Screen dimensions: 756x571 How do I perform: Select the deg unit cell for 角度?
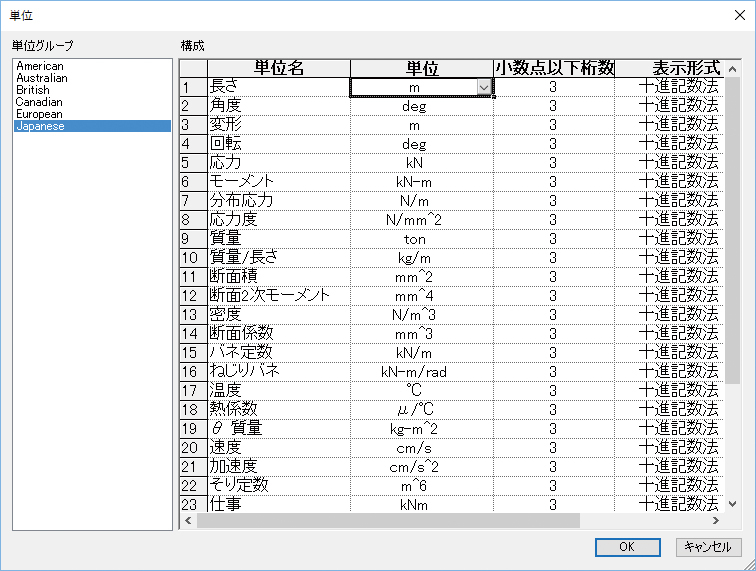click(x=422, y=106)
